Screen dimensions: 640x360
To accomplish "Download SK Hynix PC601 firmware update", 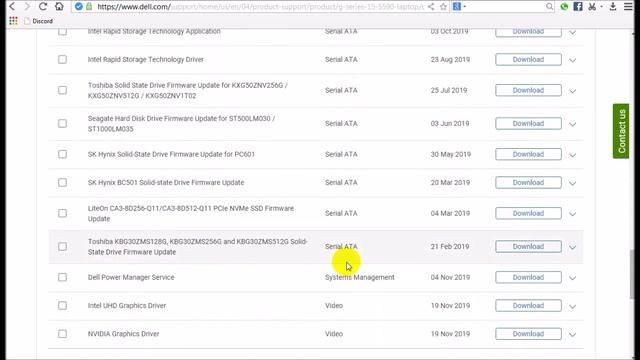I will (528, 154).
